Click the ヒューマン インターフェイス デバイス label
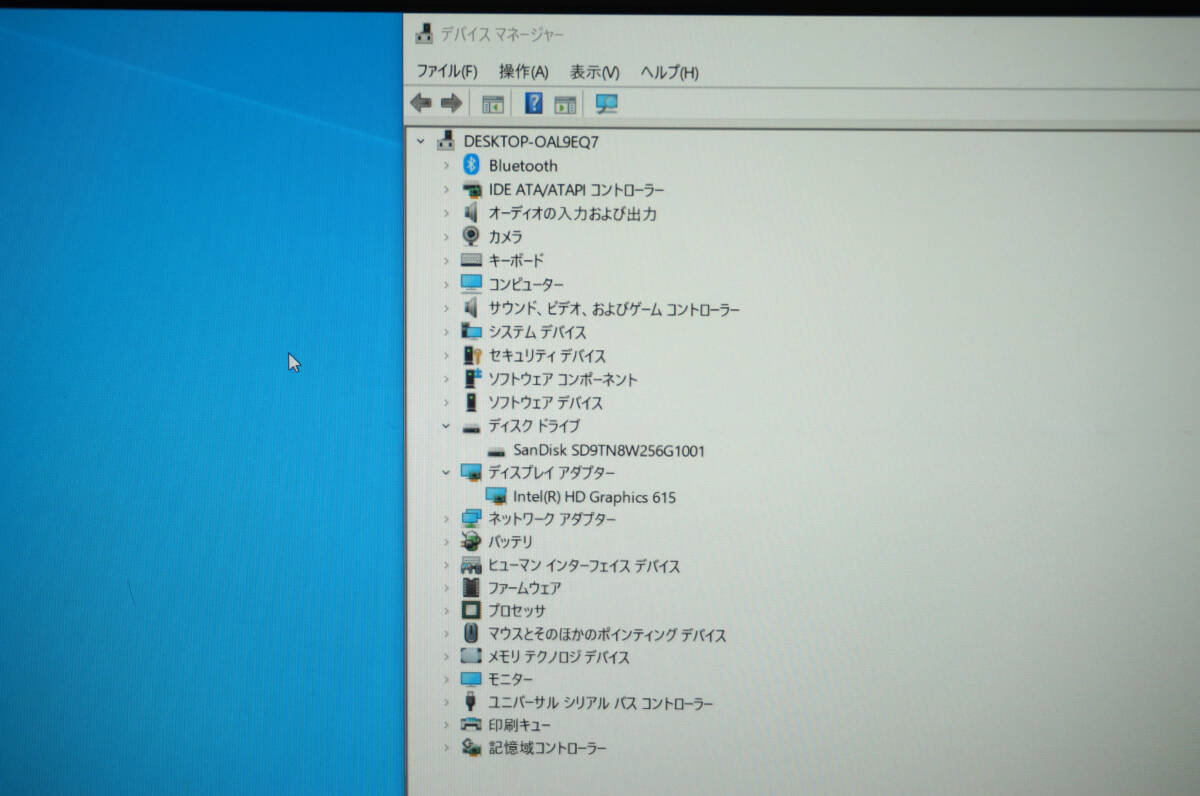The width and height of the screenshot is (1200, 796). [x=584, y=566]
